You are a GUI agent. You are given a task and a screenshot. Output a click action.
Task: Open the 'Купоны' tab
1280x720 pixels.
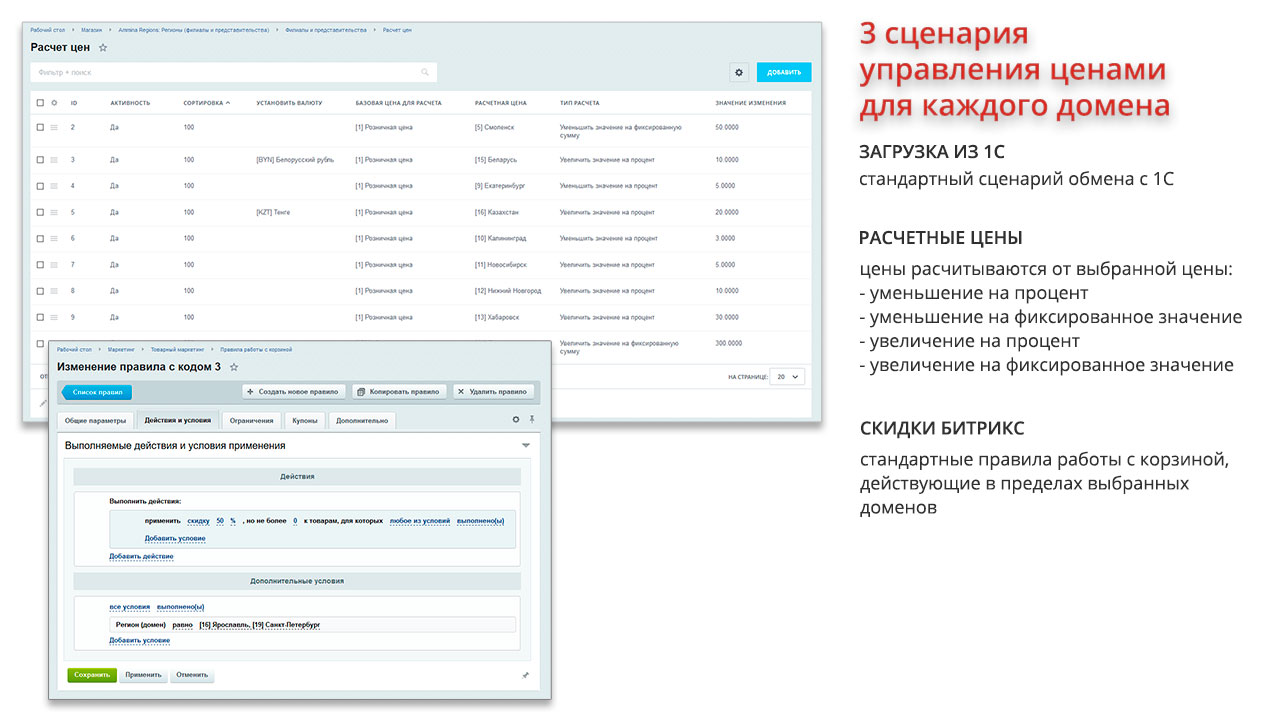point(304,421)
